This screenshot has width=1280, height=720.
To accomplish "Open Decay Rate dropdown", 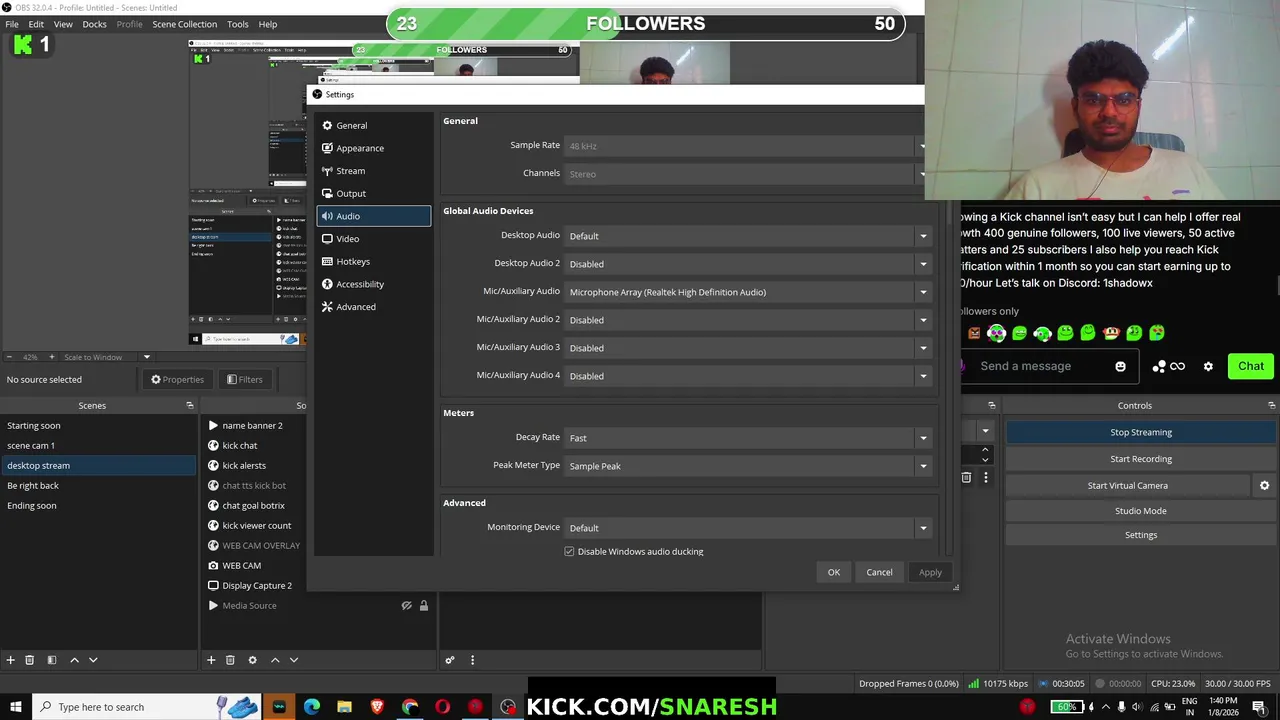I will pos(747,438).
